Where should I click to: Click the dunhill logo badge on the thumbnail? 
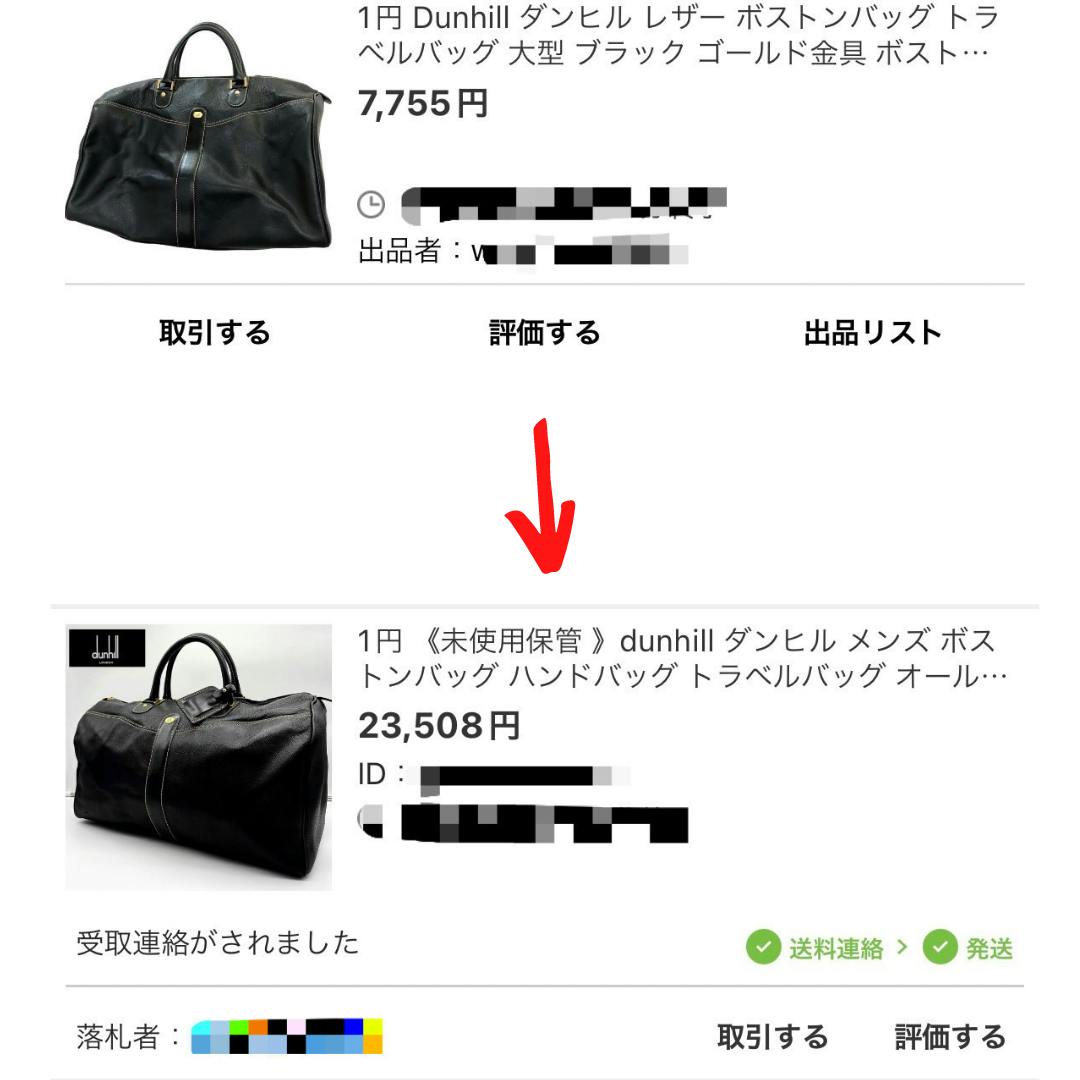[107, 648]
